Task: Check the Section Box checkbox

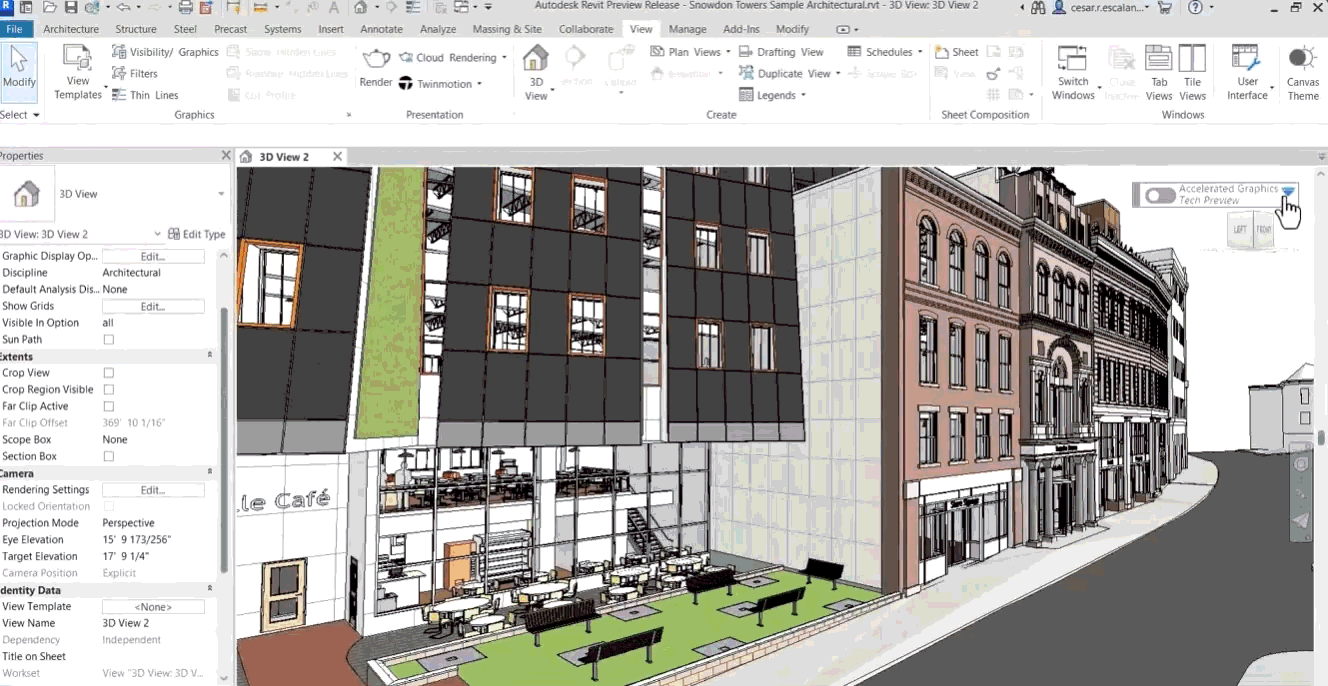Action: [x=109, y=456]
